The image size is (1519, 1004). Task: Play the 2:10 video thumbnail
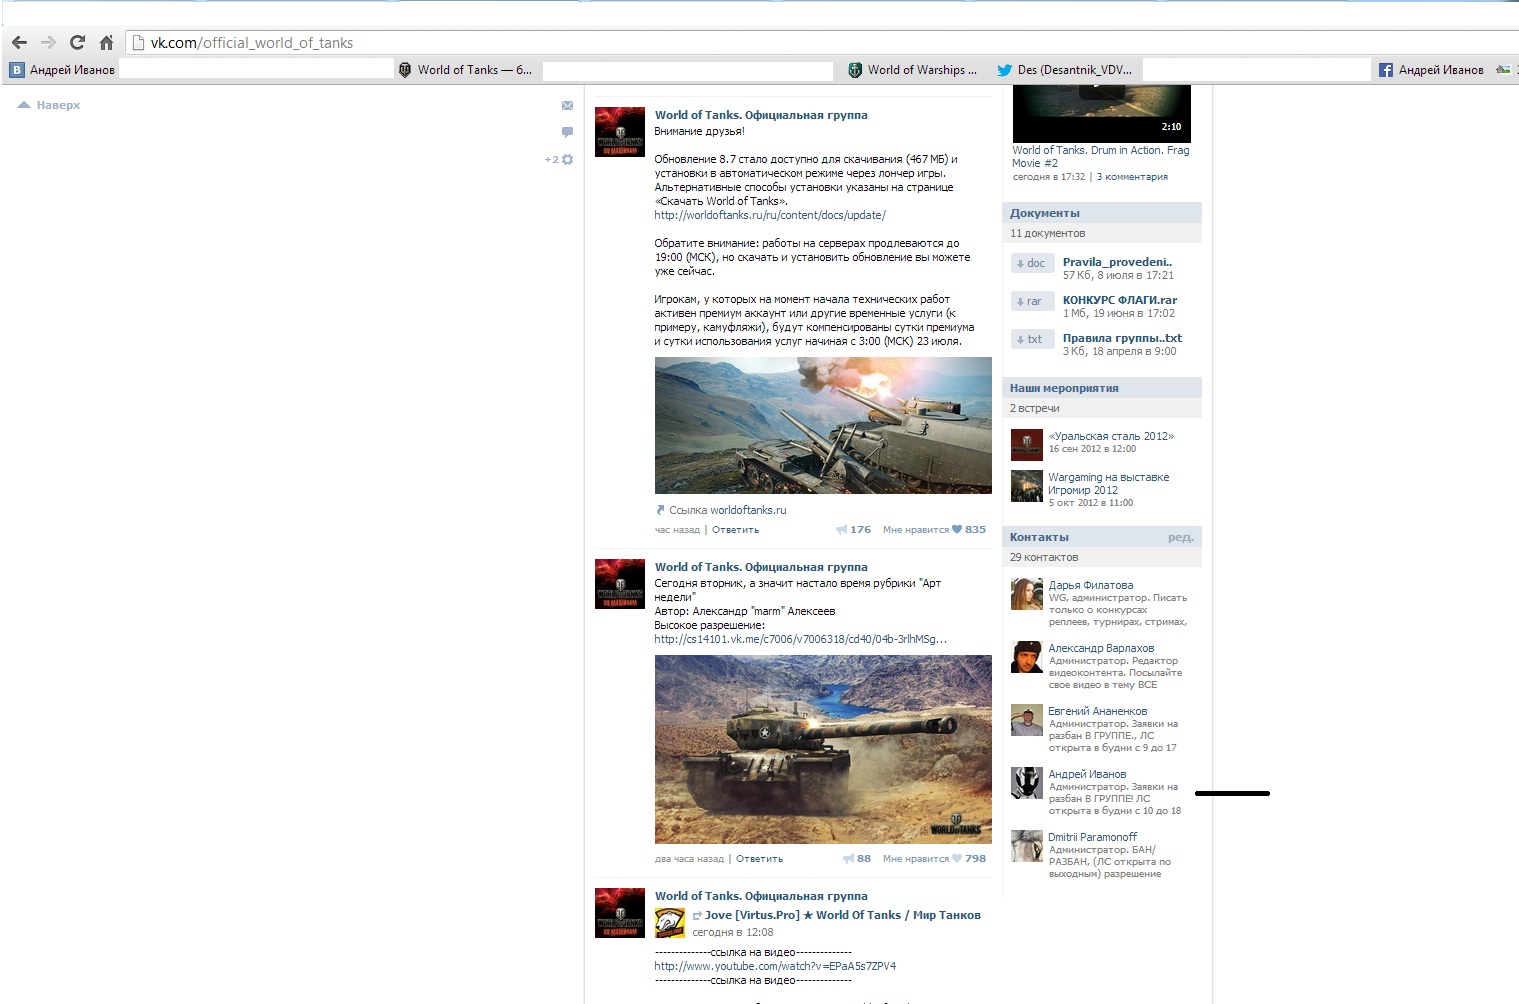(1102, 113)
